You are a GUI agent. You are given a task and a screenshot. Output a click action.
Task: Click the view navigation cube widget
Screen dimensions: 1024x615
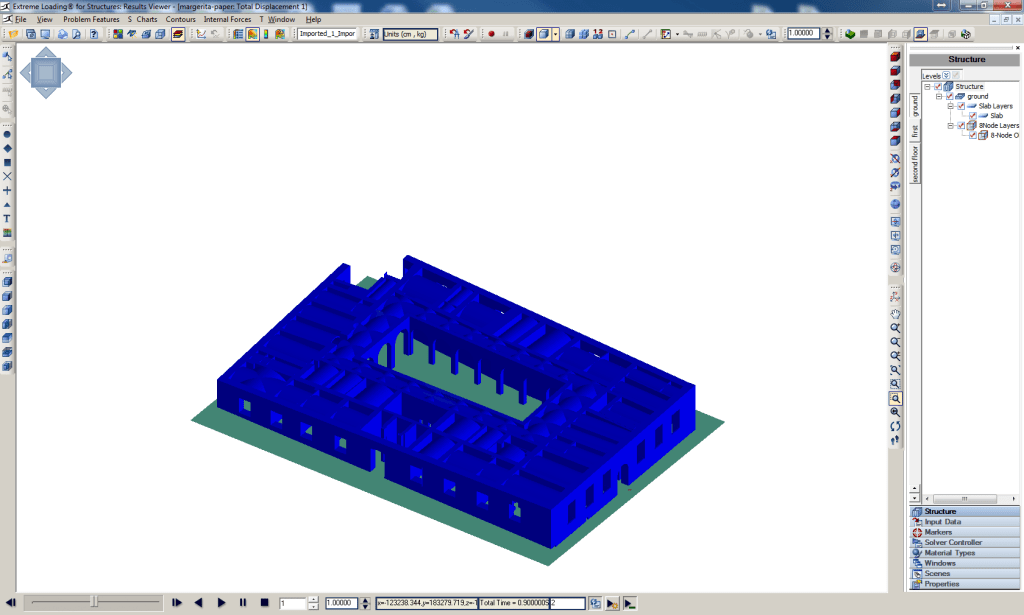pos(46,72)
